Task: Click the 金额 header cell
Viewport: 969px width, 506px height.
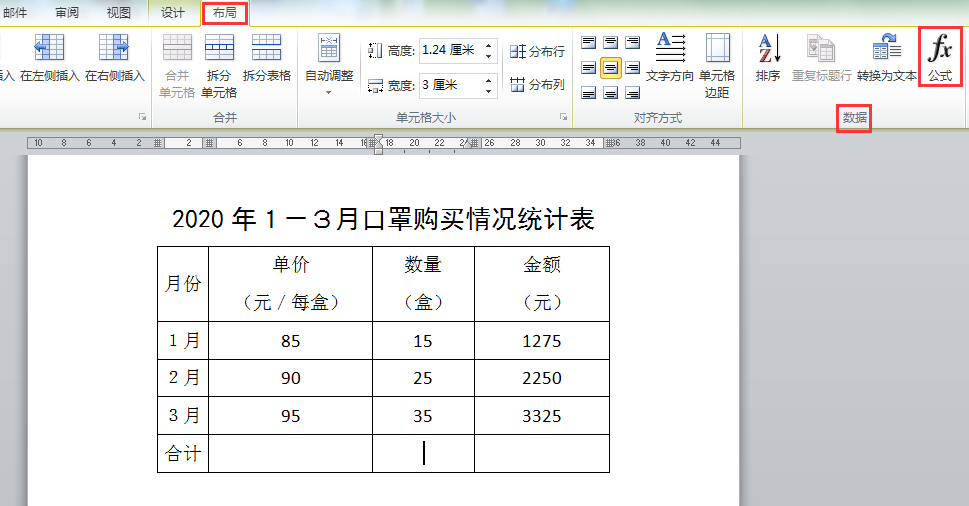Action: pyautogui.click(x=542, y=284)
